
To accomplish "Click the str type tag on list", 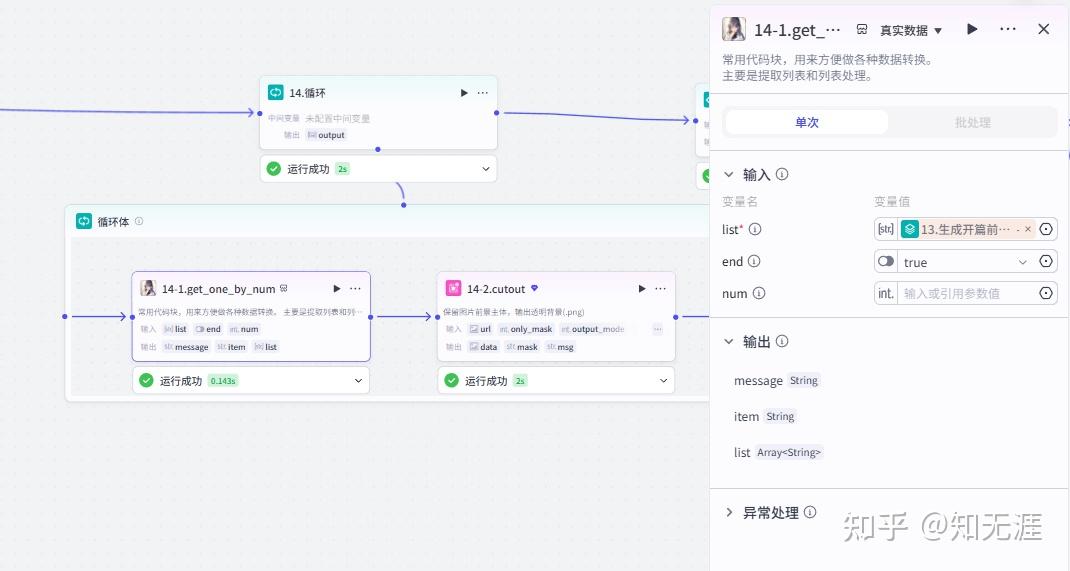I will coord(886,229).
